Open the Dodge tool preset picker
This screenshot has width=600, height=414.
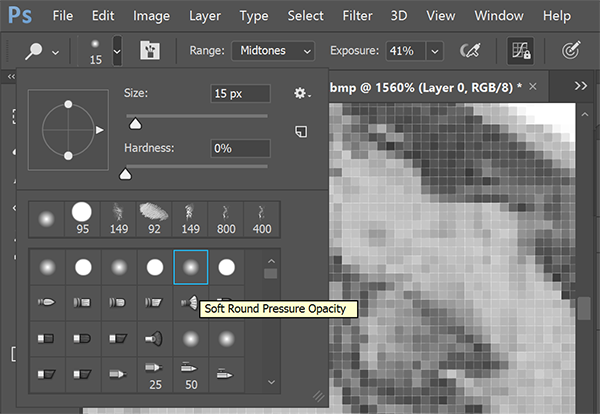(x=34, y=51)
